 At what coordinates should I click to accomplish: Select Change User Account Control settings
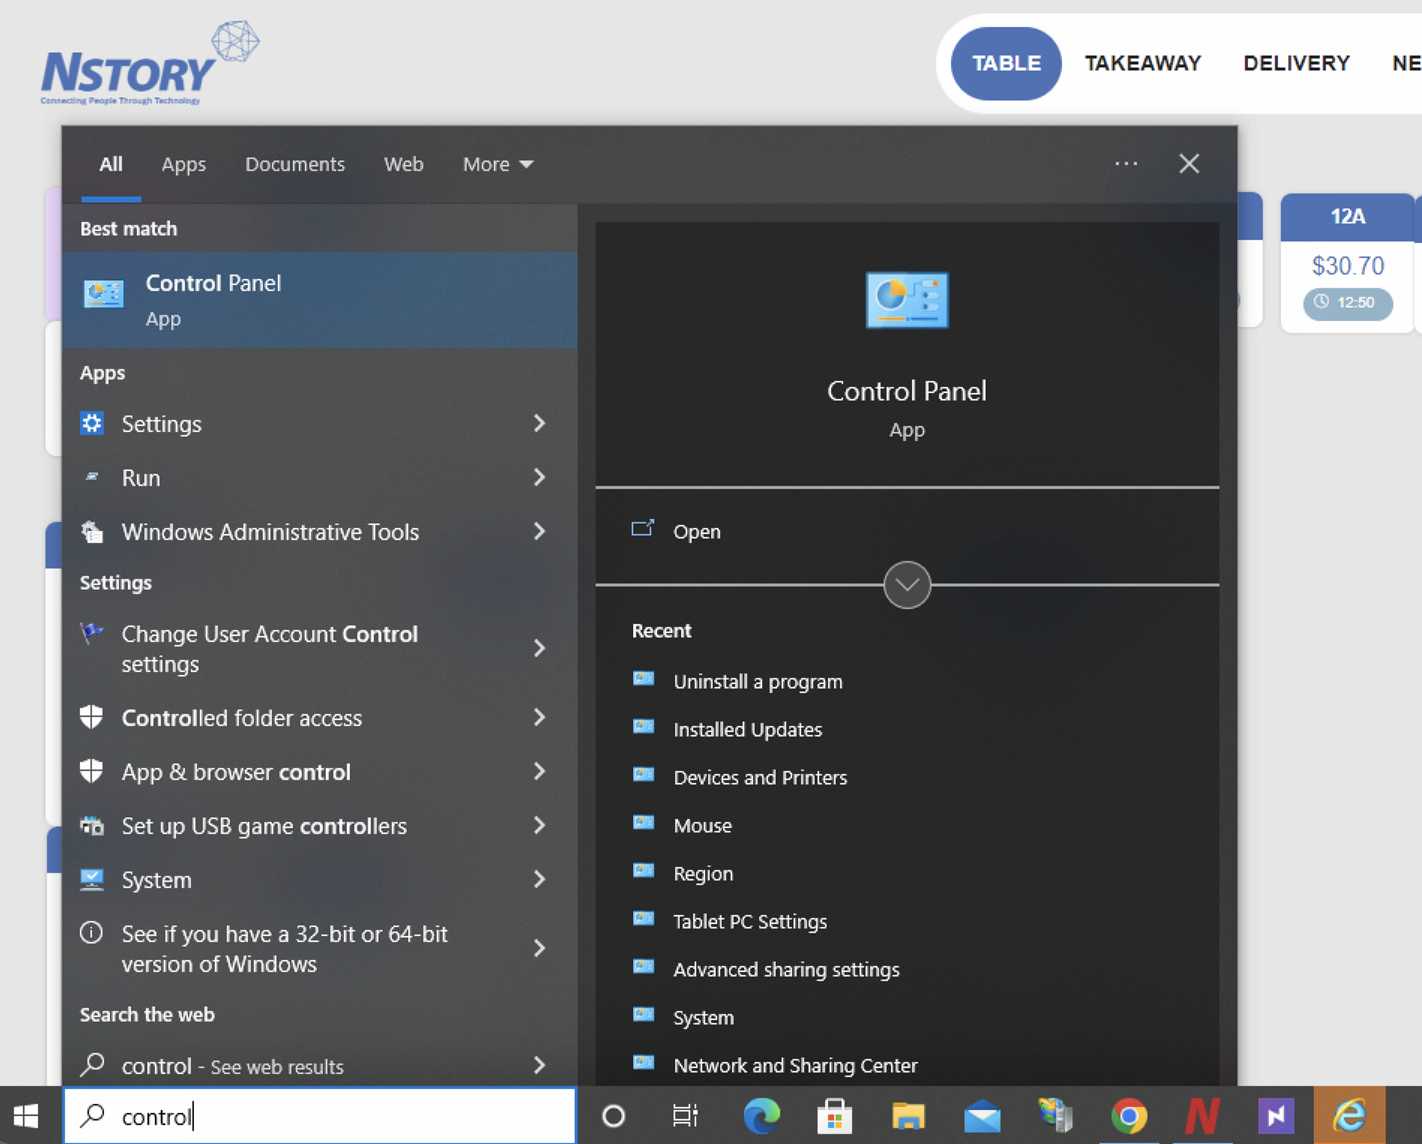(x=269, y=648)
